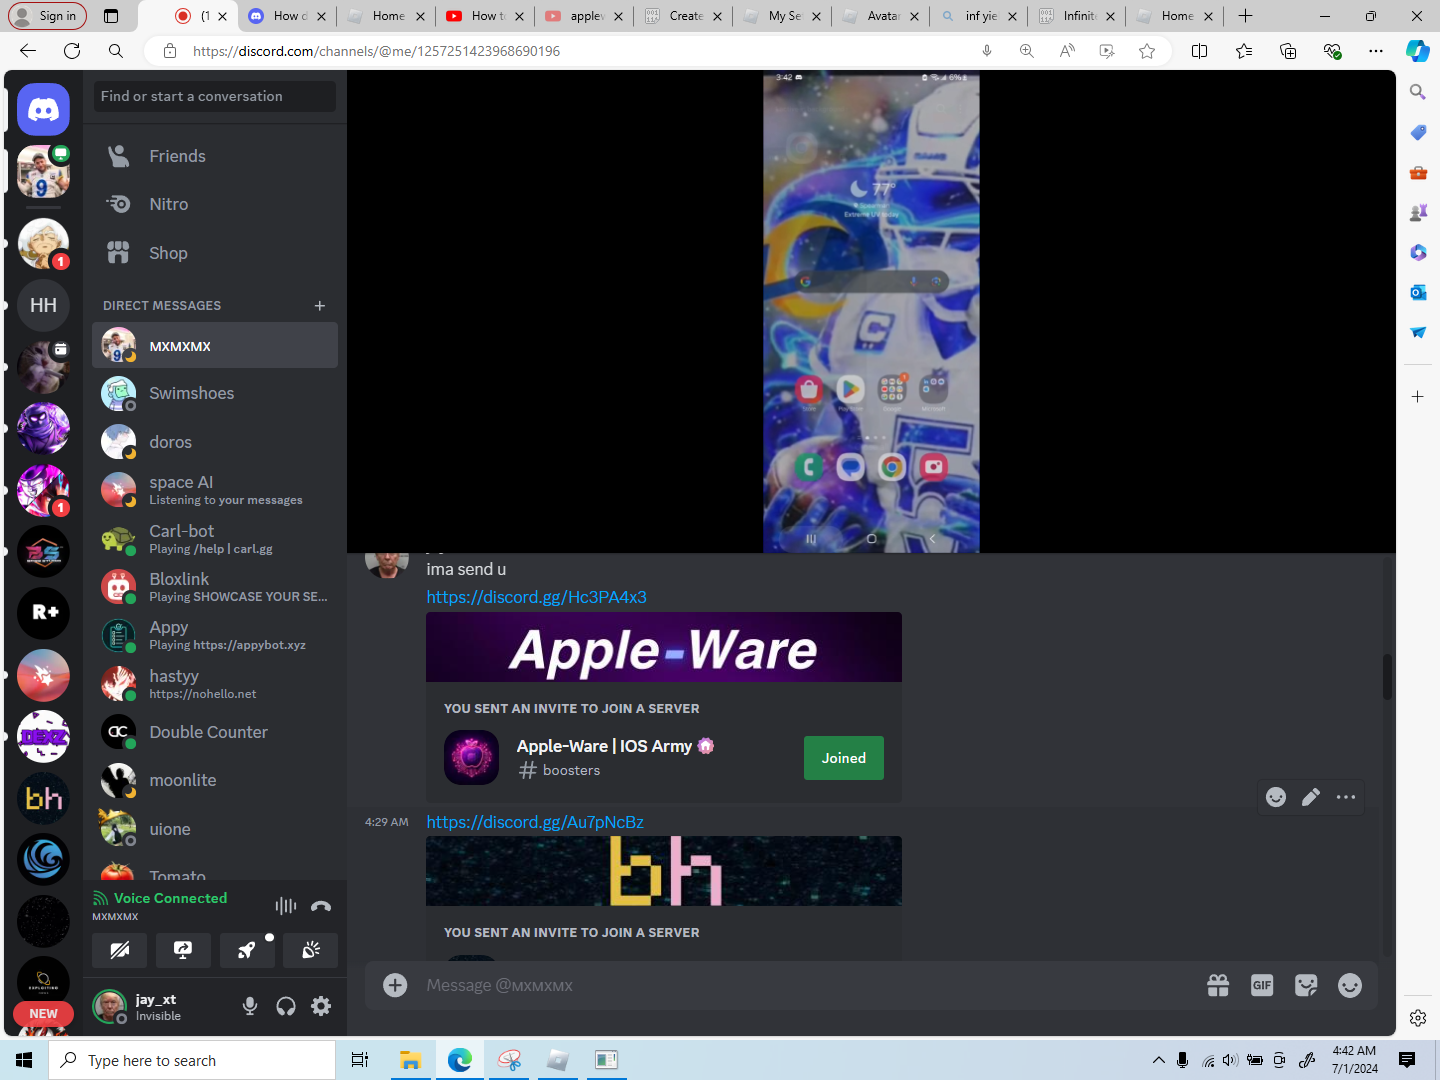Switch to the "applev" tab

(x=584, y=16)
